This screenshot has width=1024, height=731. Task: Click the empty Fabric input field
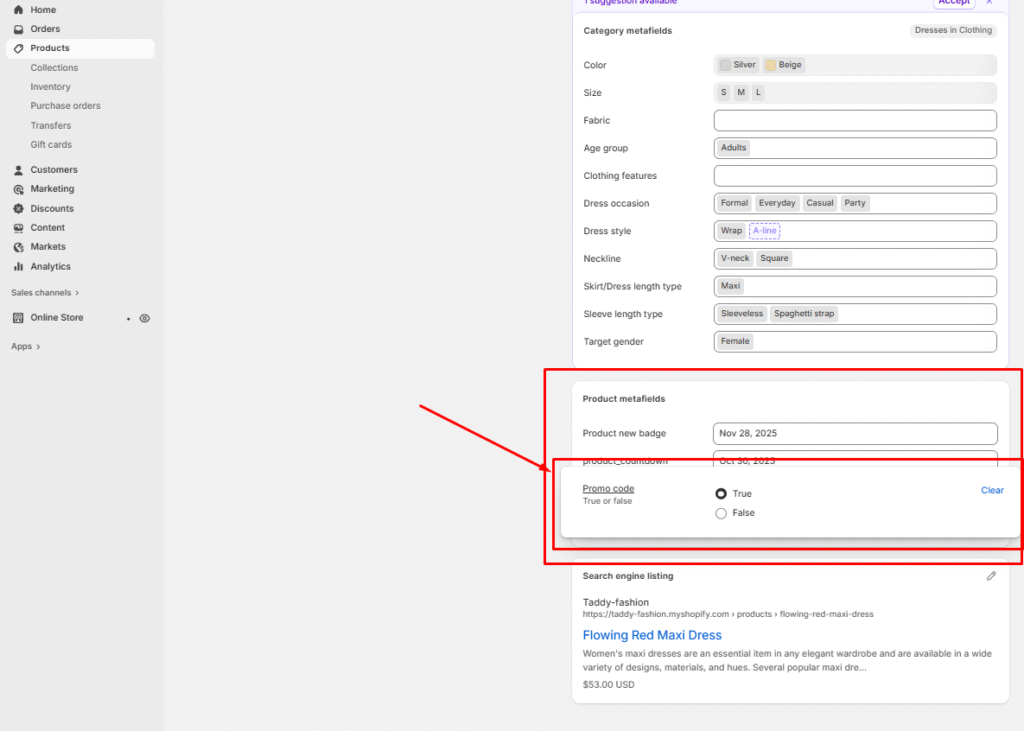point(855,121)
